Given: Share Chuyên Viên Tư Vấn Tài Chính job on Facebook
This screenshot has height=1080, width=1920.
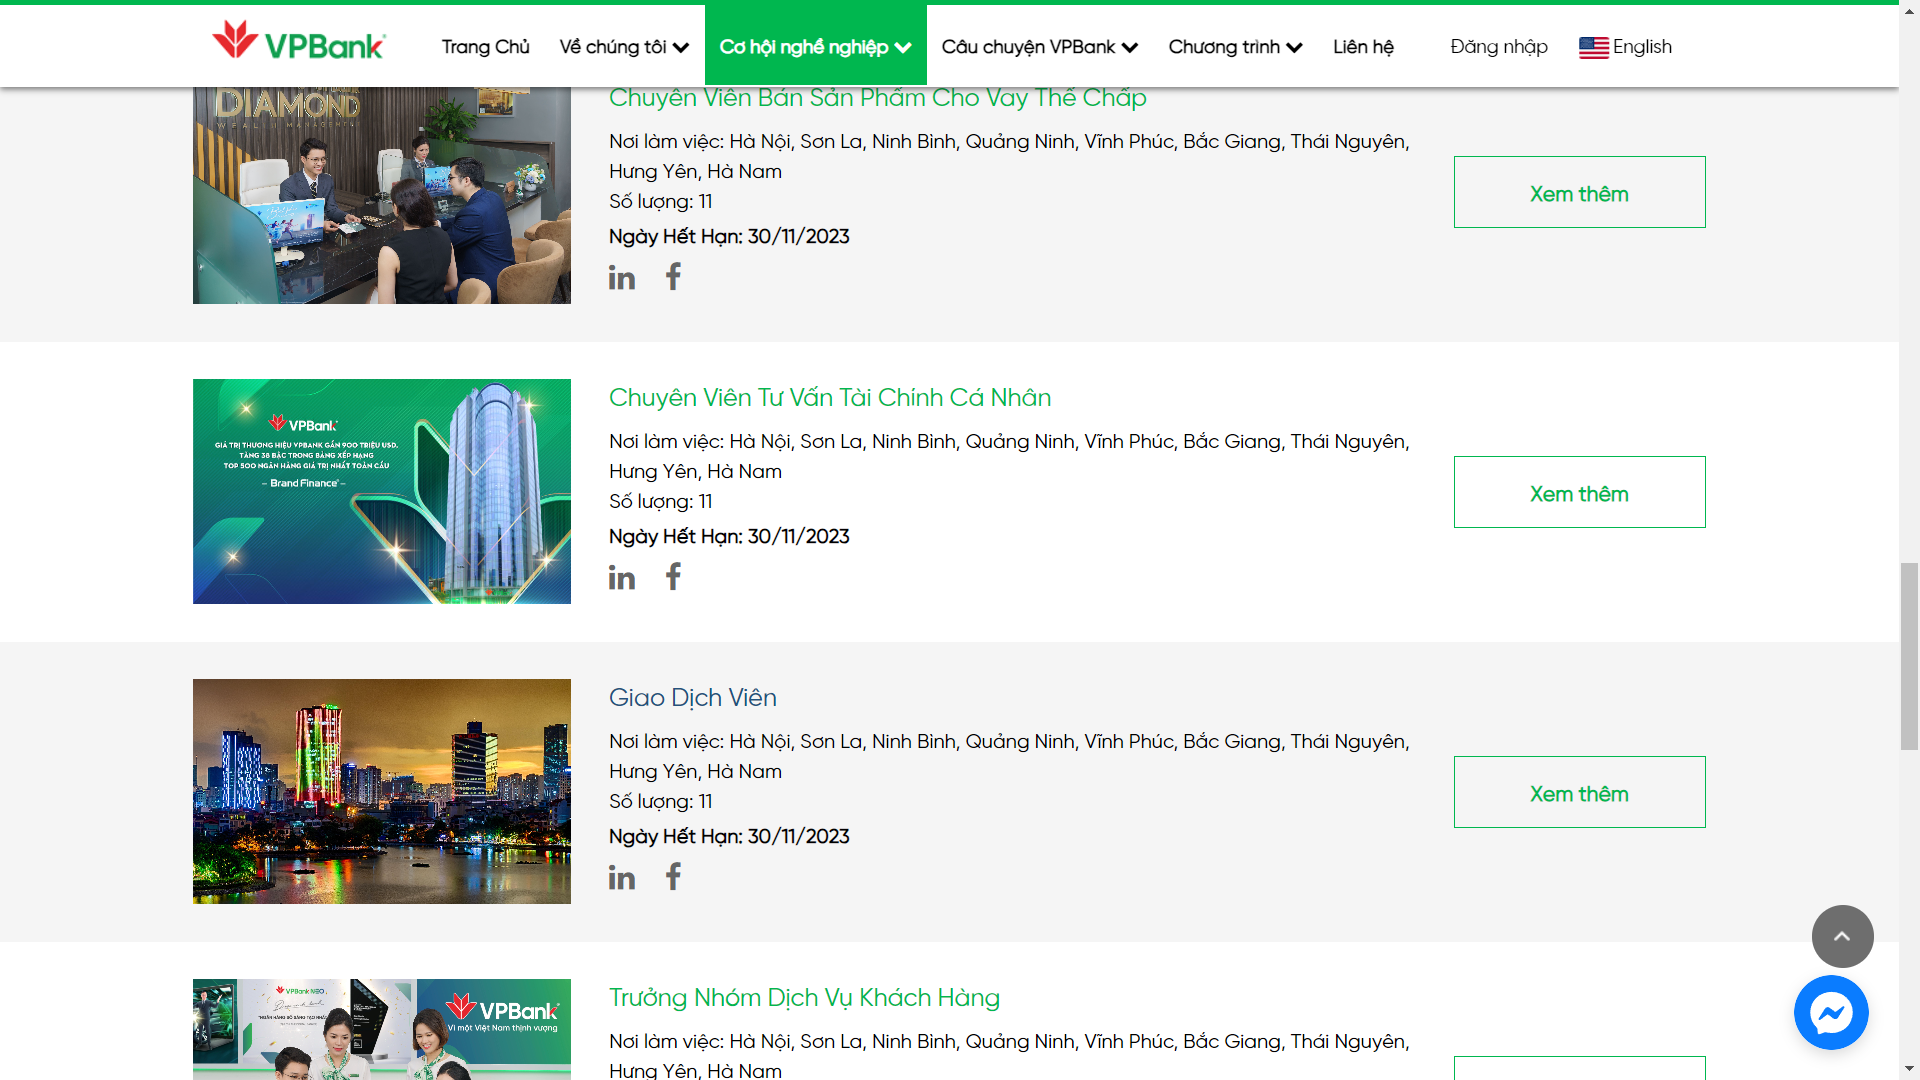Looking at the screenshot, I should click(674, 577).
